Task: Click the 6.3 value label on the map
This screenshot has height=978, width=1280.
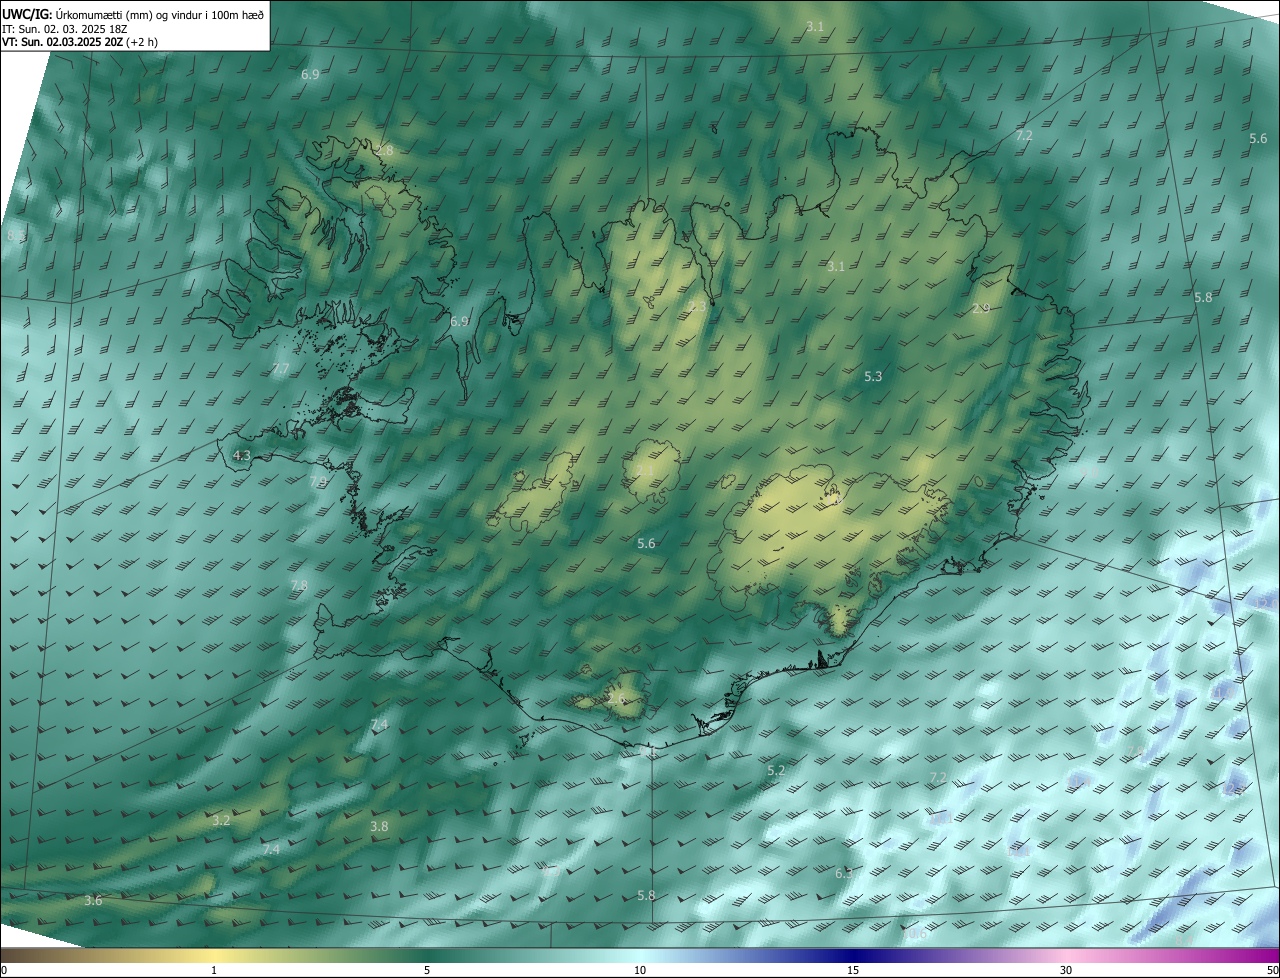Action: pos(844,873)
